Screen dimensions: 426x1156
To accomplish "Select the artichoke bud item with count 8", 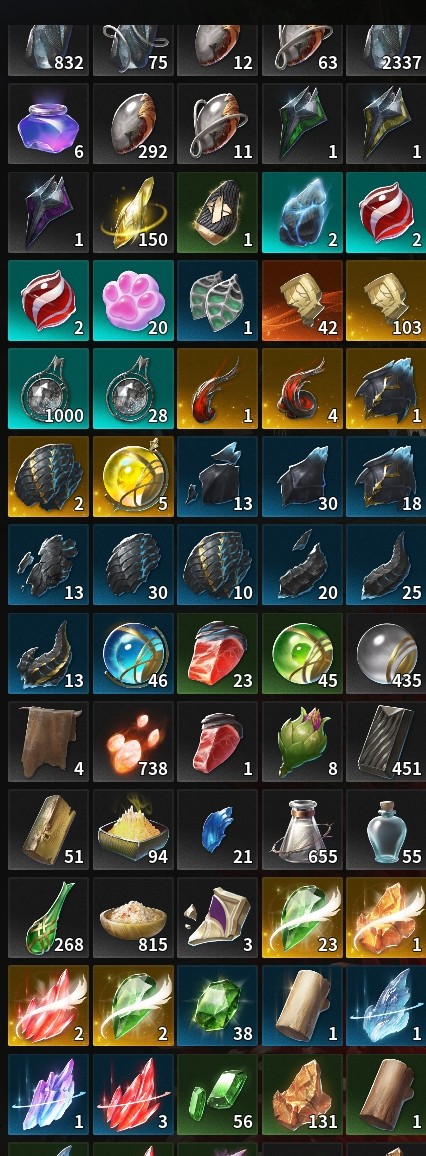I will tap(302, 742).
